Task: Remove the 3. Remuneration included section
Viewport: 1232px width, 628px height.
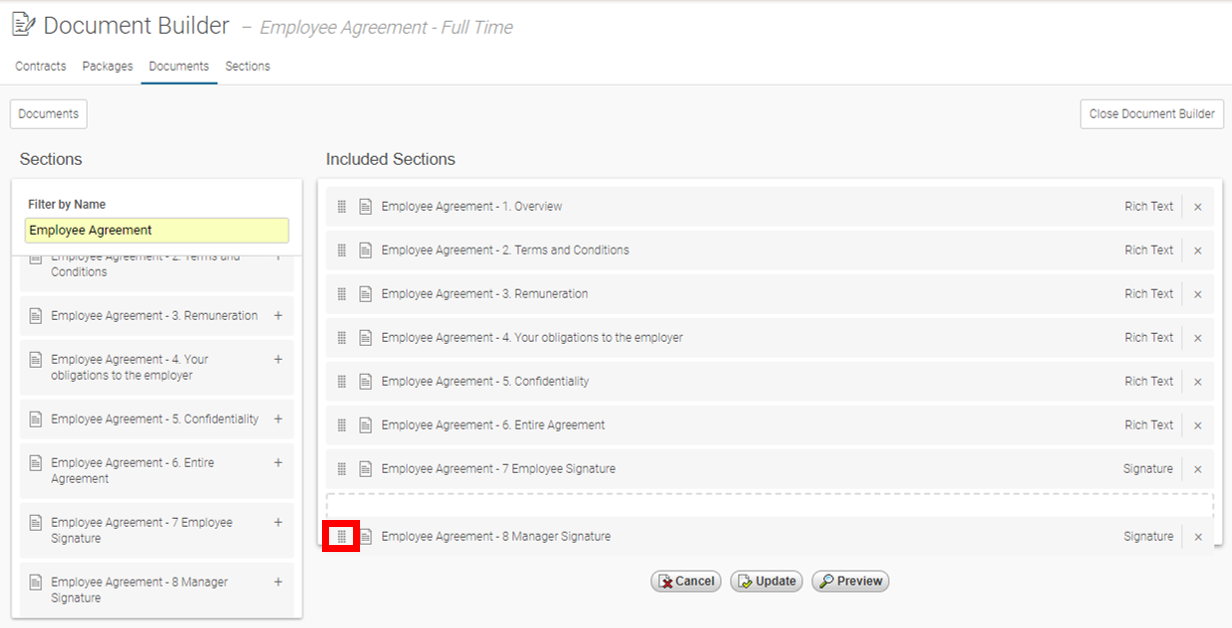Action: (x=1197, y=294)
